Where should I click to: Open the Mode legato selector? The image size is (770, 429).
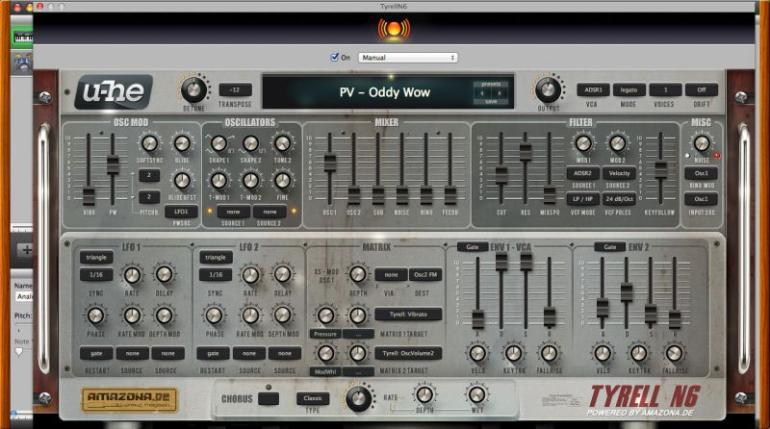point(629,90)
